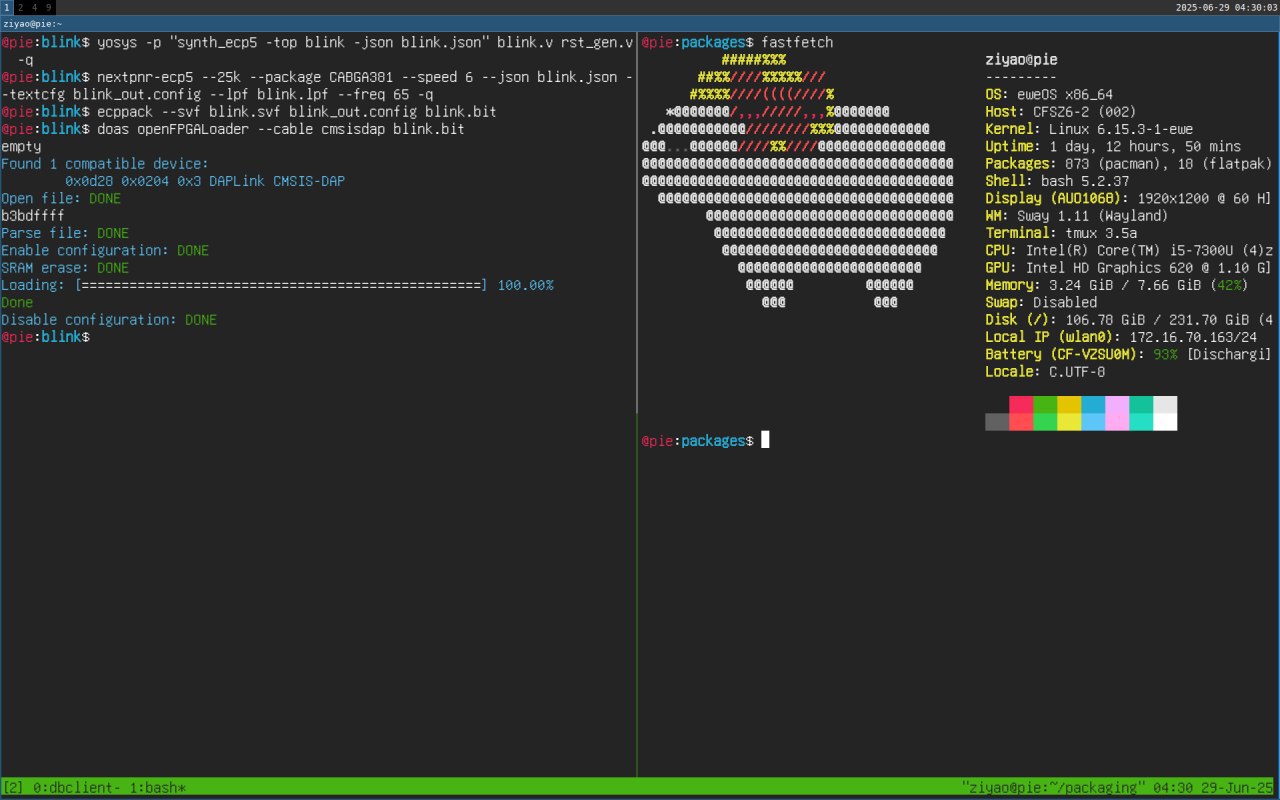Click the light pink color swatch
Image resolution: width=1280 pixels, height=800 pixels.
click(x=1116, y=404)
